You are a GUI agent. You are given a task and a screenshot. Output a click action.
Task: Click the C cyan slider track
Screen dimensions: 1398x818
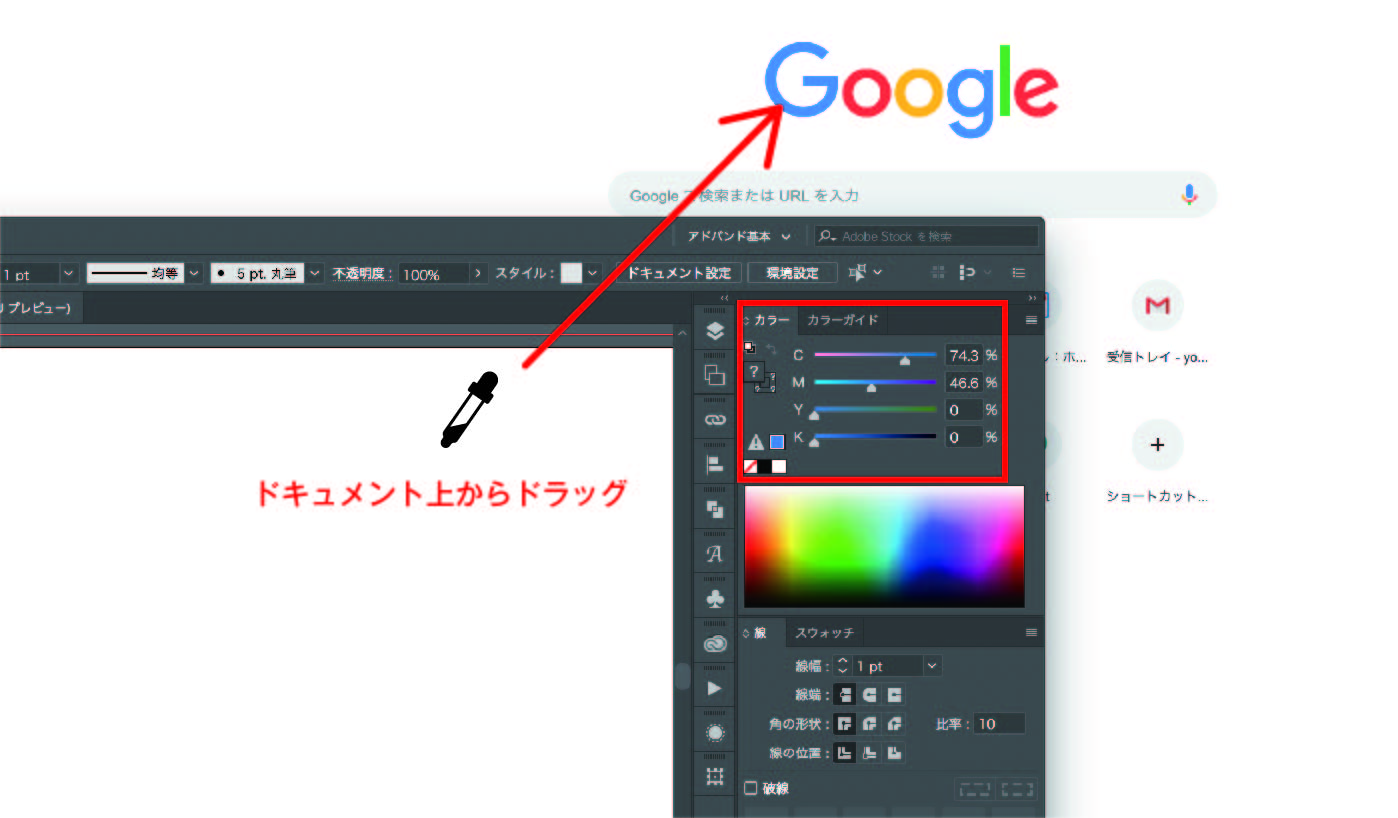[x=875, y=354]
